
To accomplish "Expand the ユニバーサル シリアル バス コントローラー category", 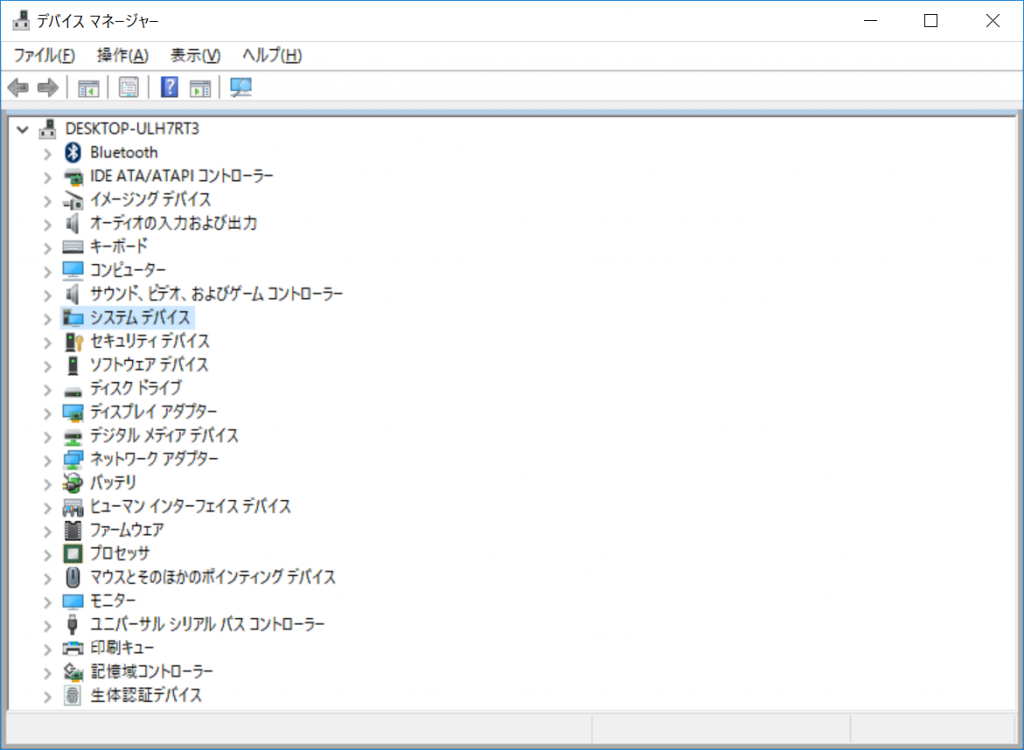I will (x=47, y=625).
